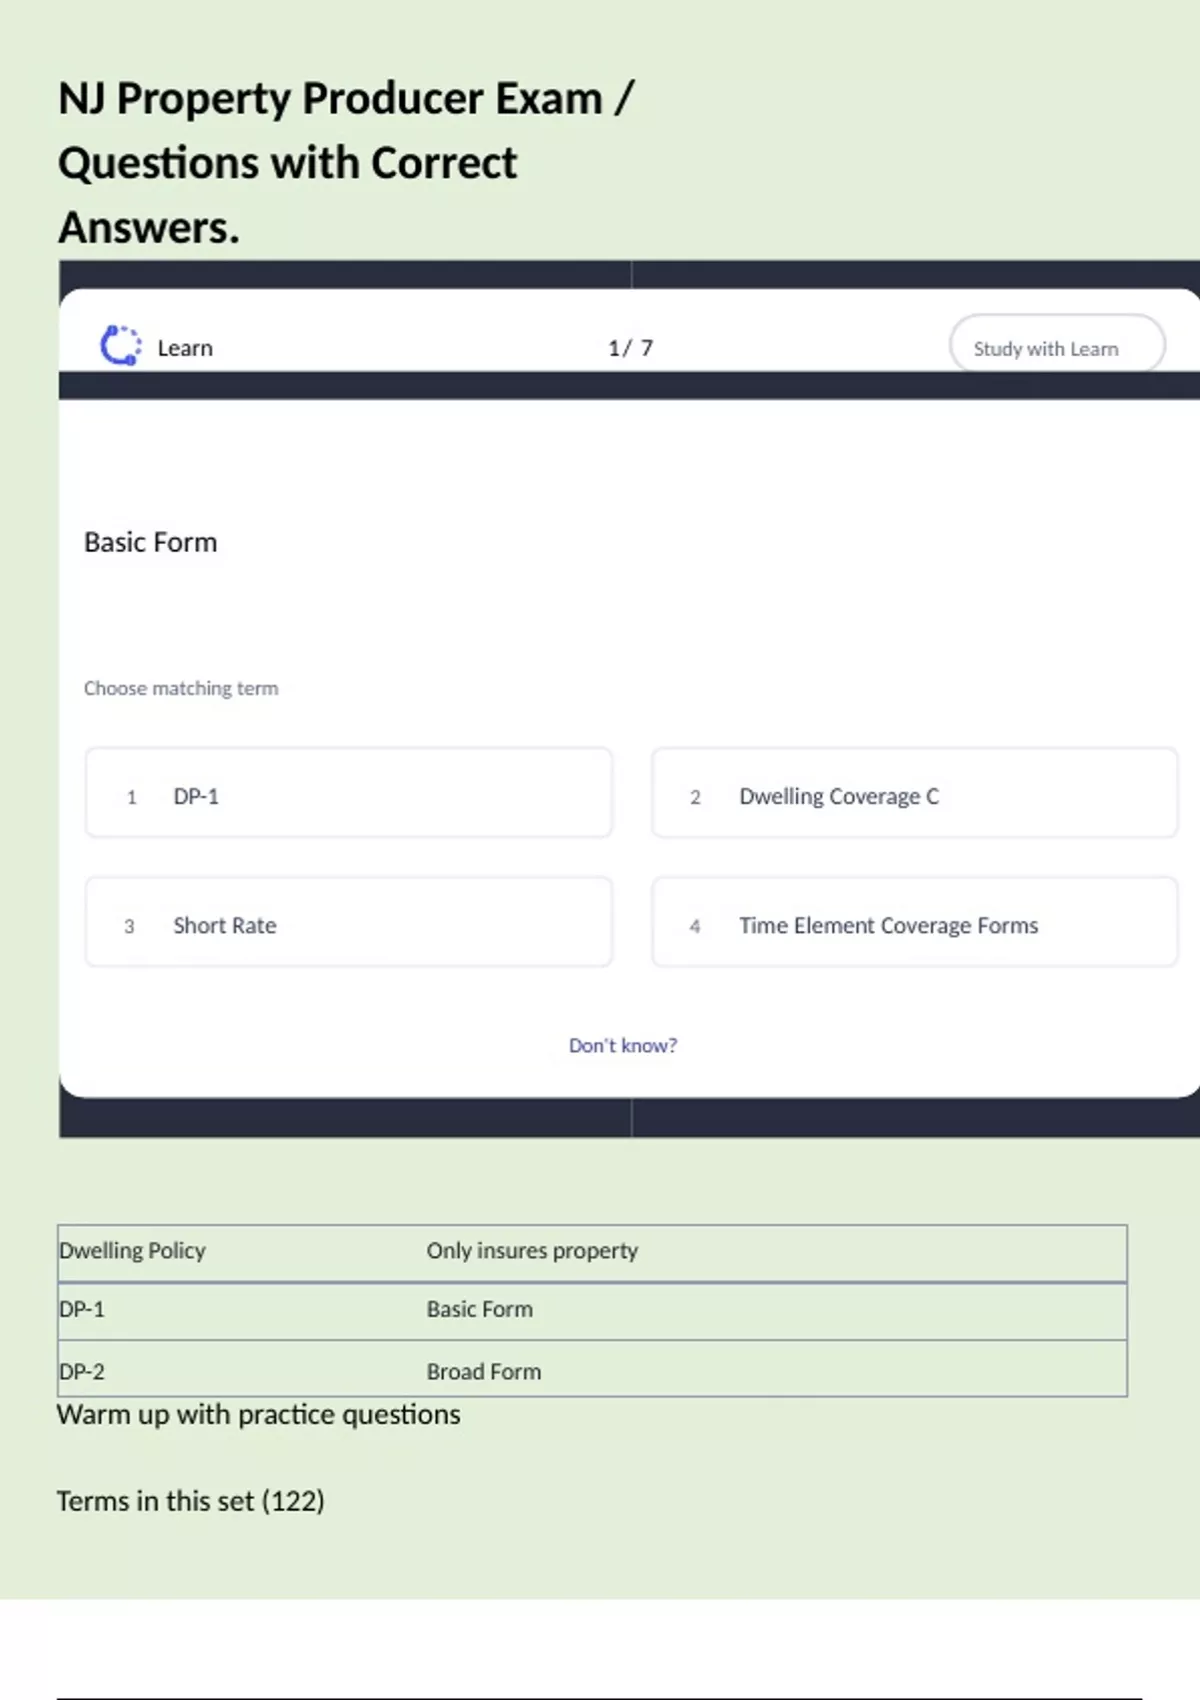The height and width of the screenshot is (1700, 1200).
Task: Click the Warm up with practice questions heading
Action: pos(258,1415)
